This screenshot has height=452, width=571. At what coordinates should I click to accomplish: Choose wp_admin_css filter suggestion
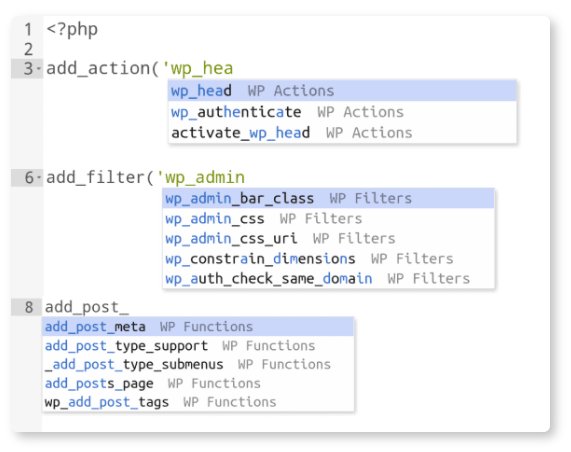pyautogui.click(x=328, y=219)
